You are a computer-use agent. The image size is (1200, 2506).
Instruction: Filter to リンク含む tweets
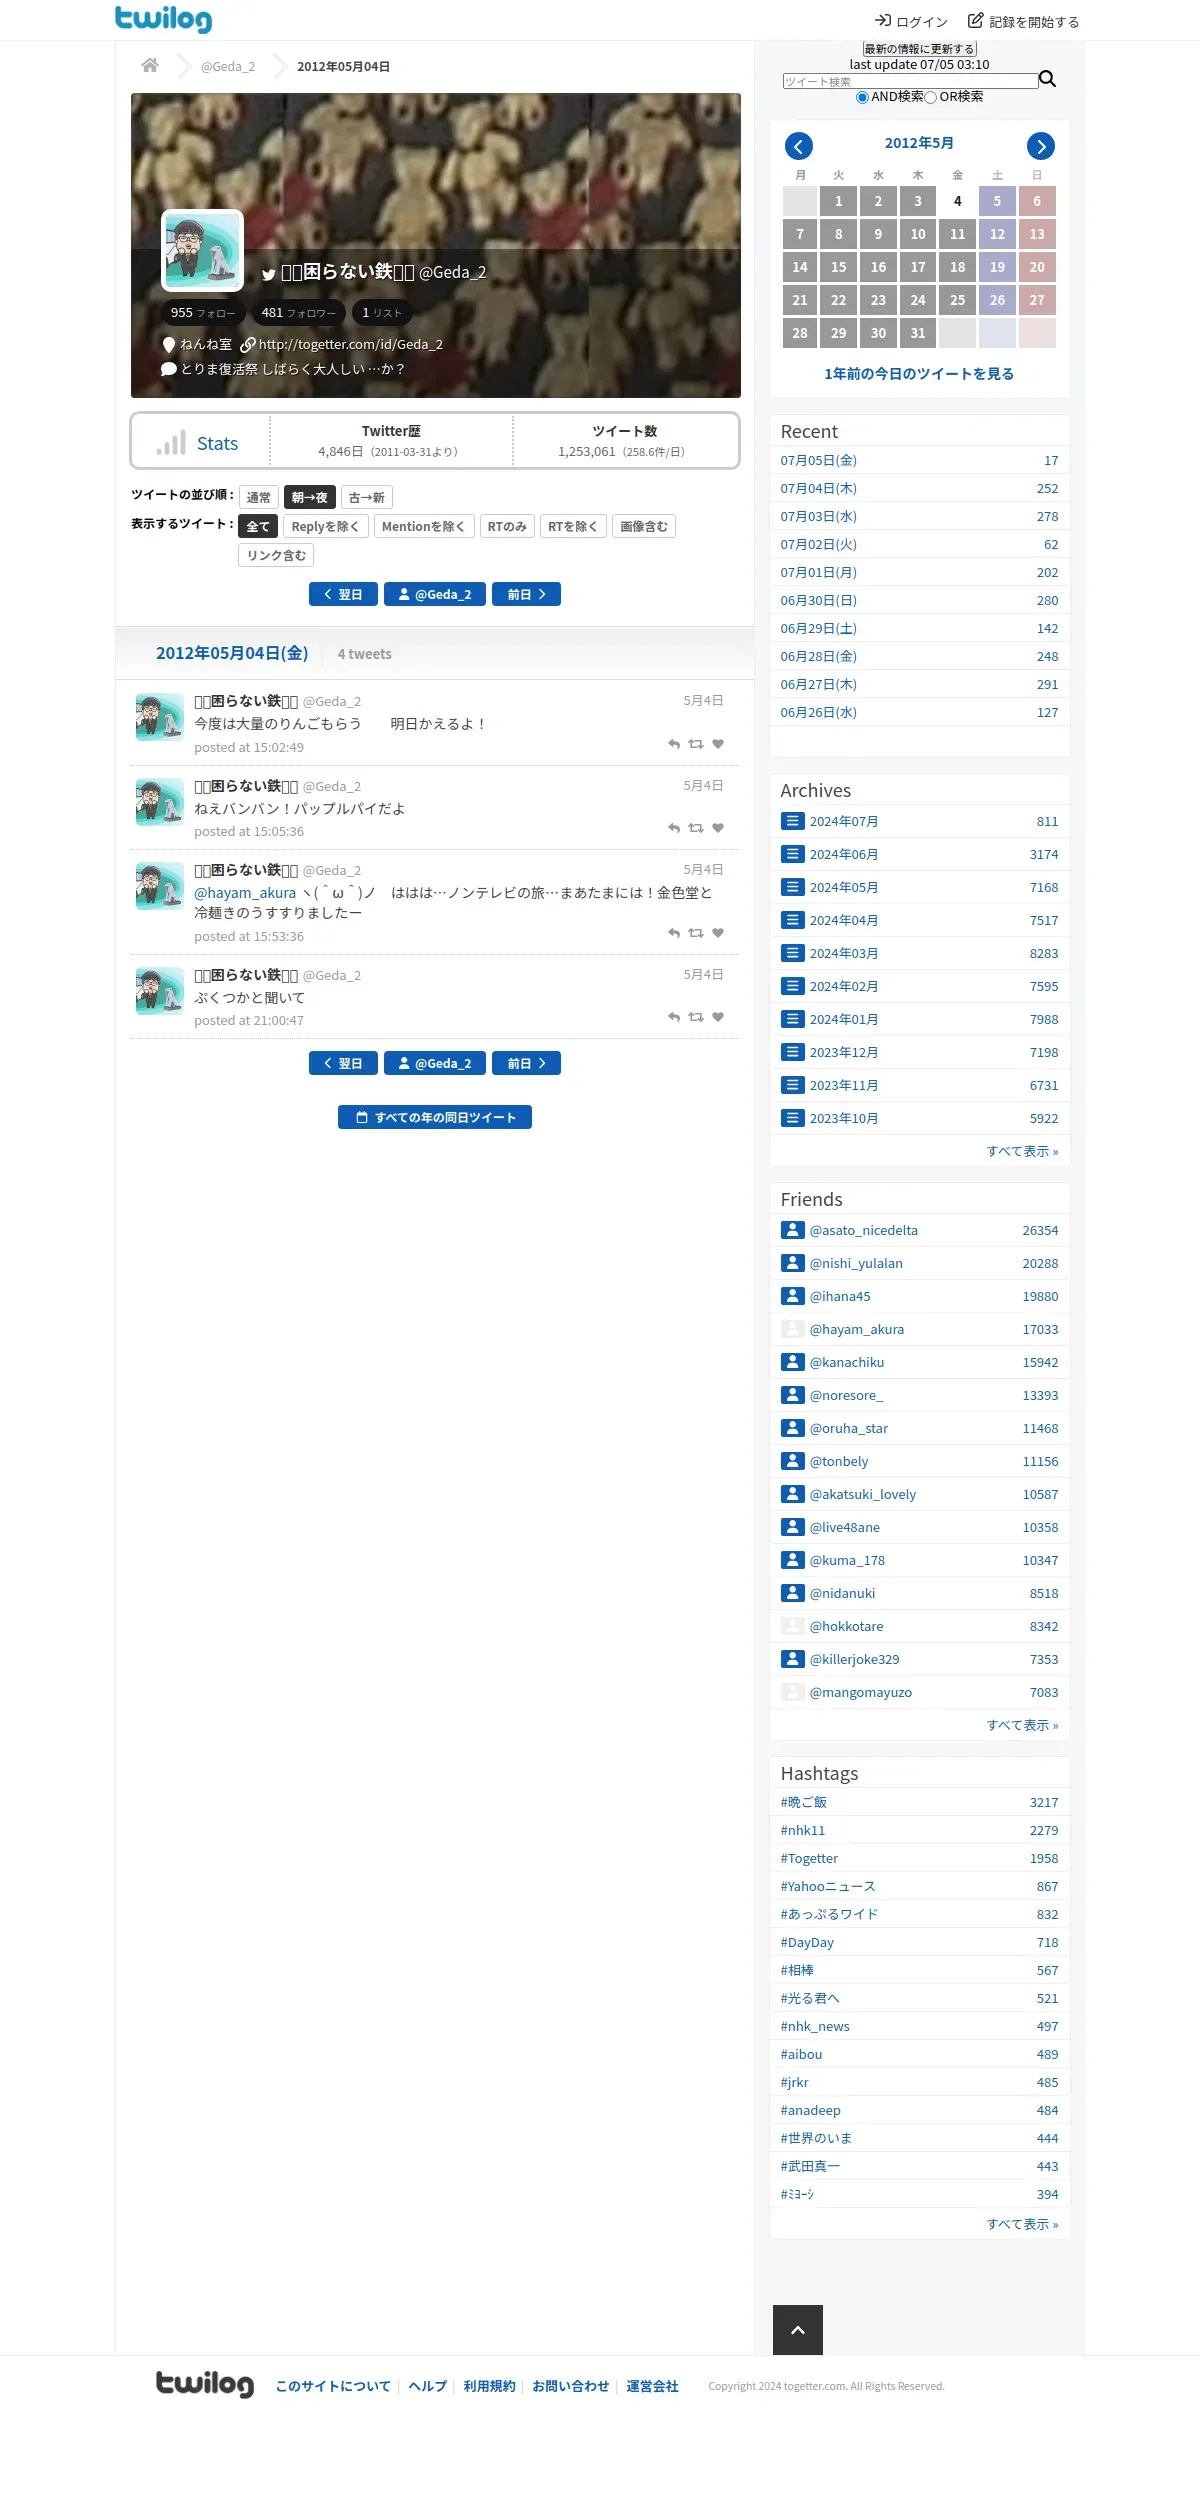click(276, 555)
